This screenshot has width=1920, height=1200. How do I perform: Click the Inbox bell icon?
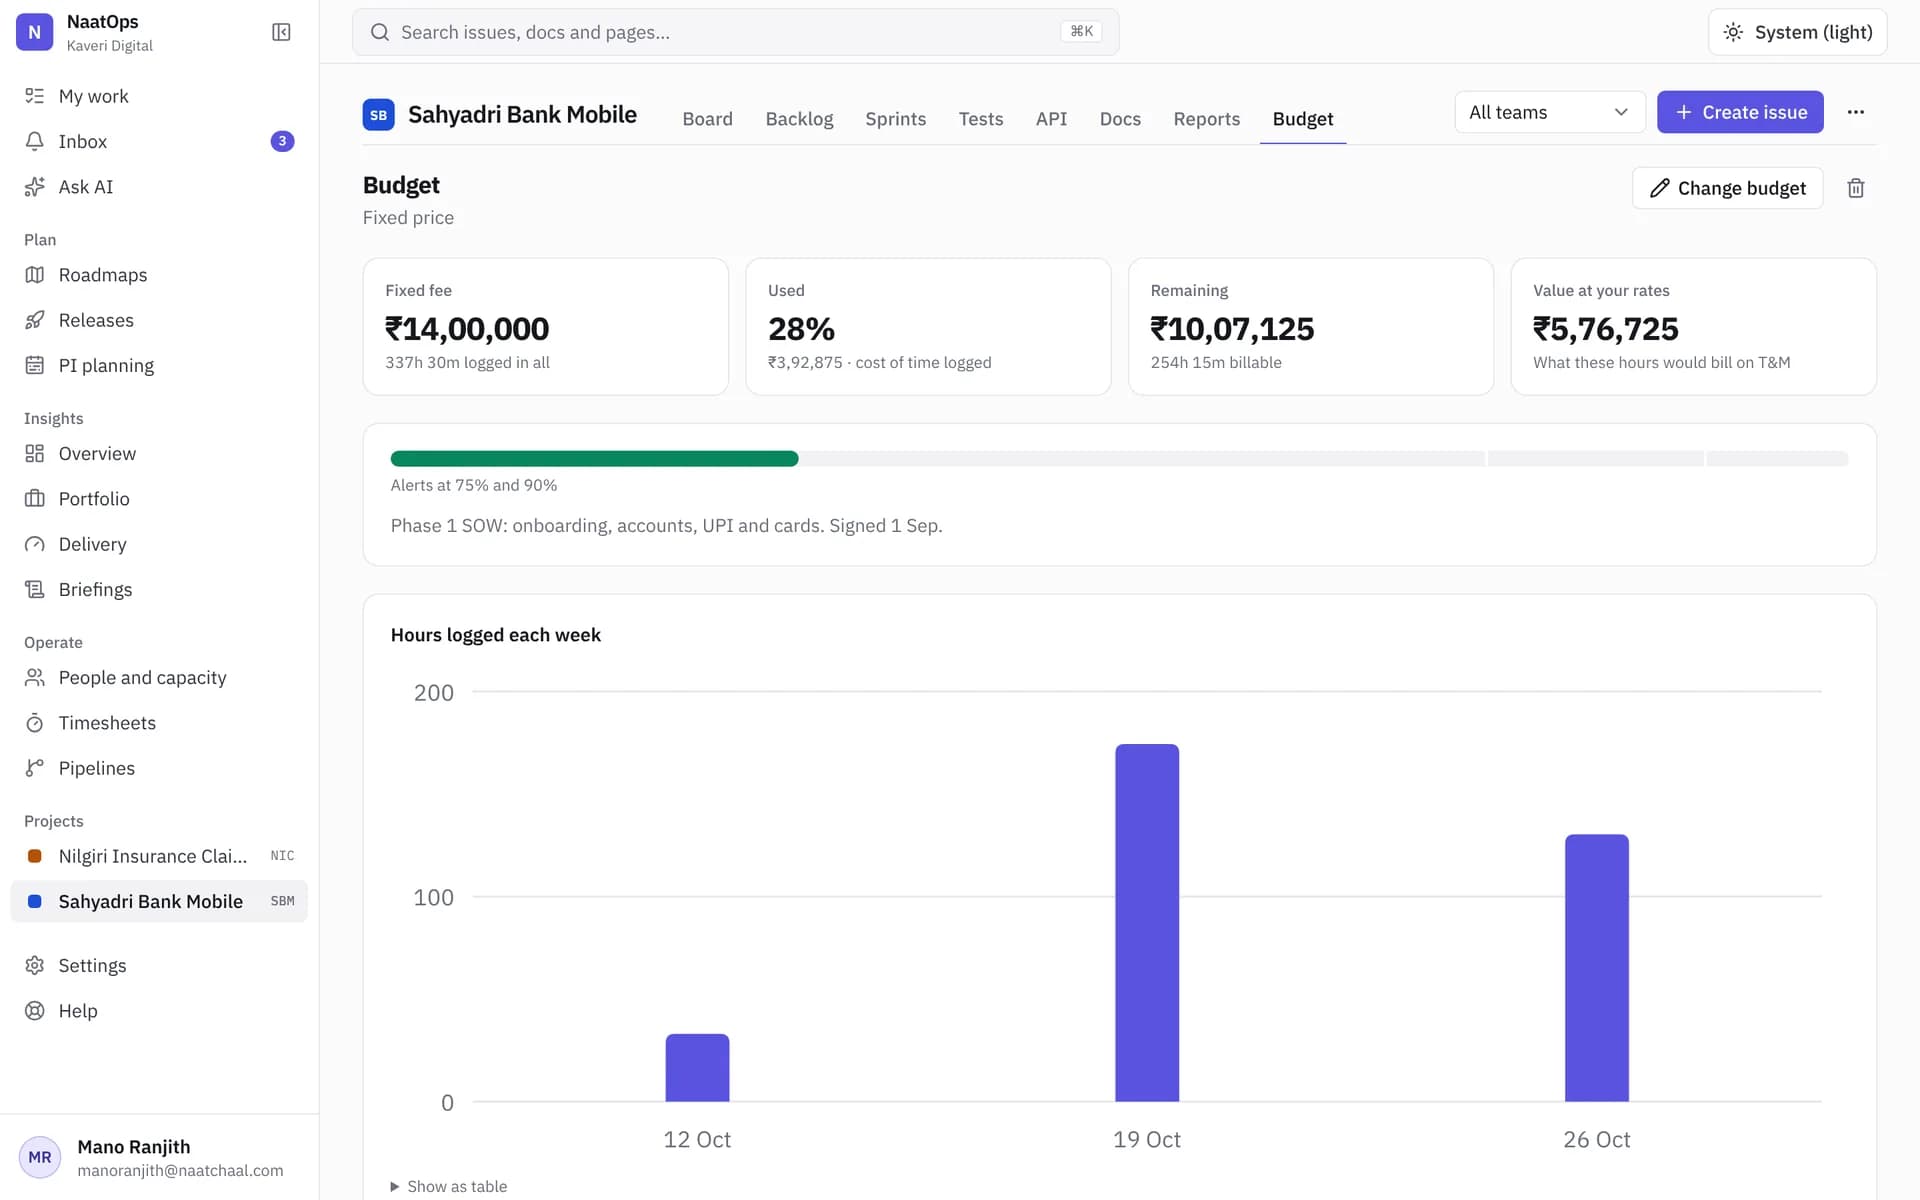(x=35, y=141)
